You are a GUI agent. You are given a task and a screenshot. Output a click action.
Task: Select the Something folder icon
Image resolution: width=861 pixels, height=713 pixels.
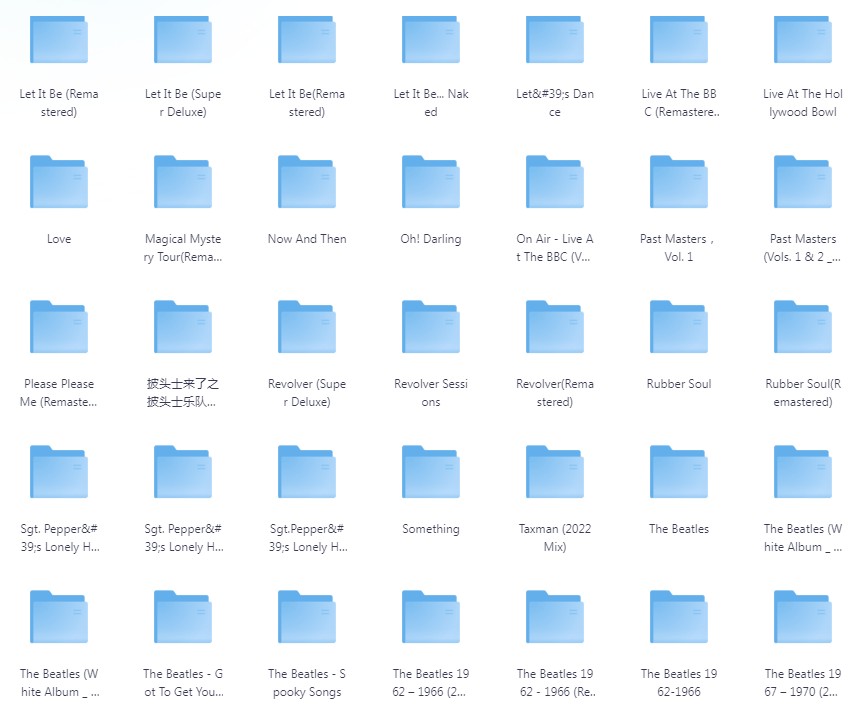tap(431, 472)
